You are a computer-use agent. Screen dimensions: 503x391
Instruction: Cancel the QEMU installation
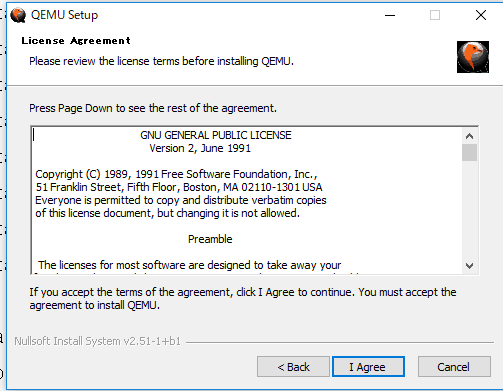pyautogui.click(x=454, y=367)
